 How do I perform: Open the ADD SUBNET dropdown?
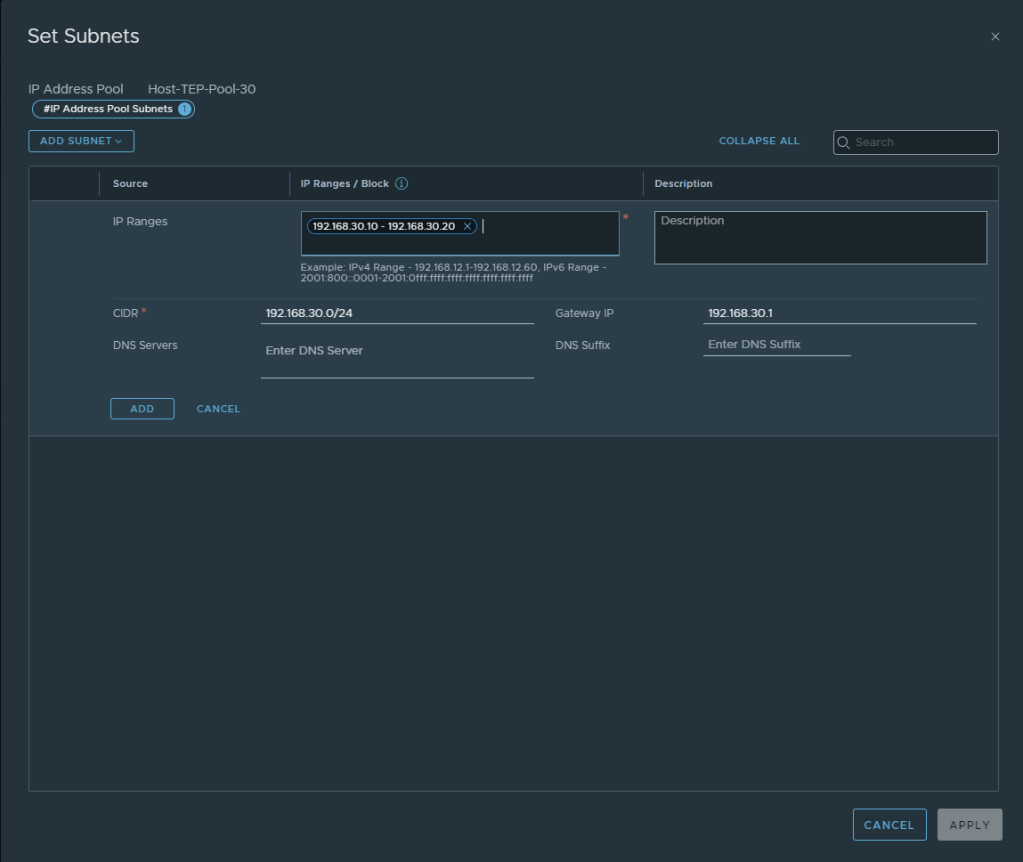pyautogui.click(x=81, y=141)
